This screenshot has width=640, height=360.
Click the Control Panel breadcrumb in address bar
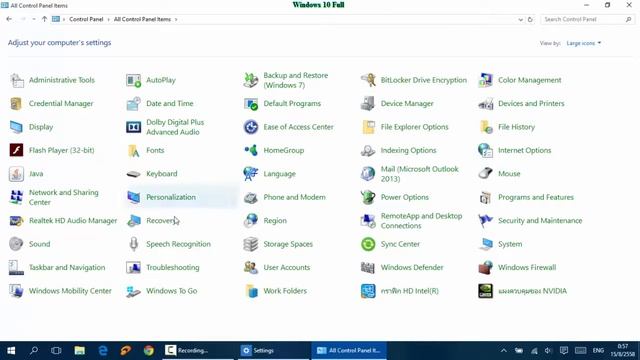[86, 19]
